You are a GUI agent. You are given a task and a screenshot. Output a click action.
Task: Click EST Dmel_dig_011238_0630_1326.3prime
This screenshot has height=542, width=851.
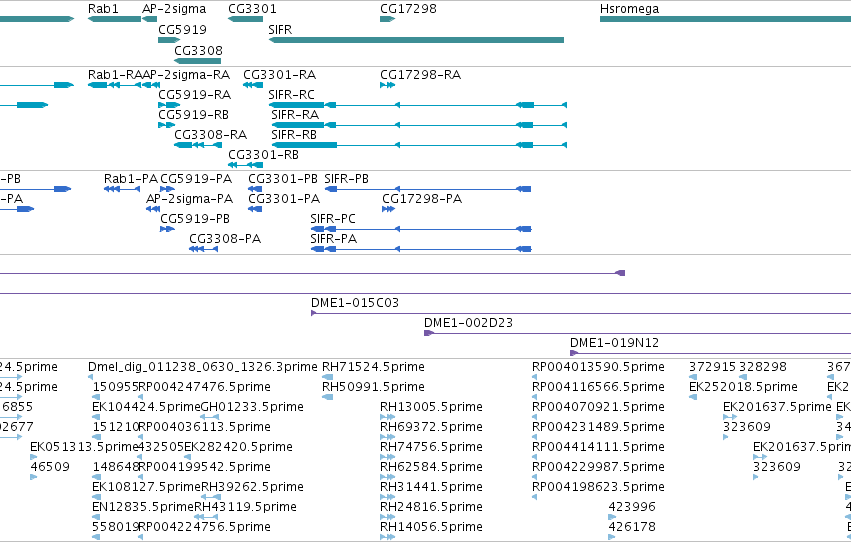coord(91,377)
